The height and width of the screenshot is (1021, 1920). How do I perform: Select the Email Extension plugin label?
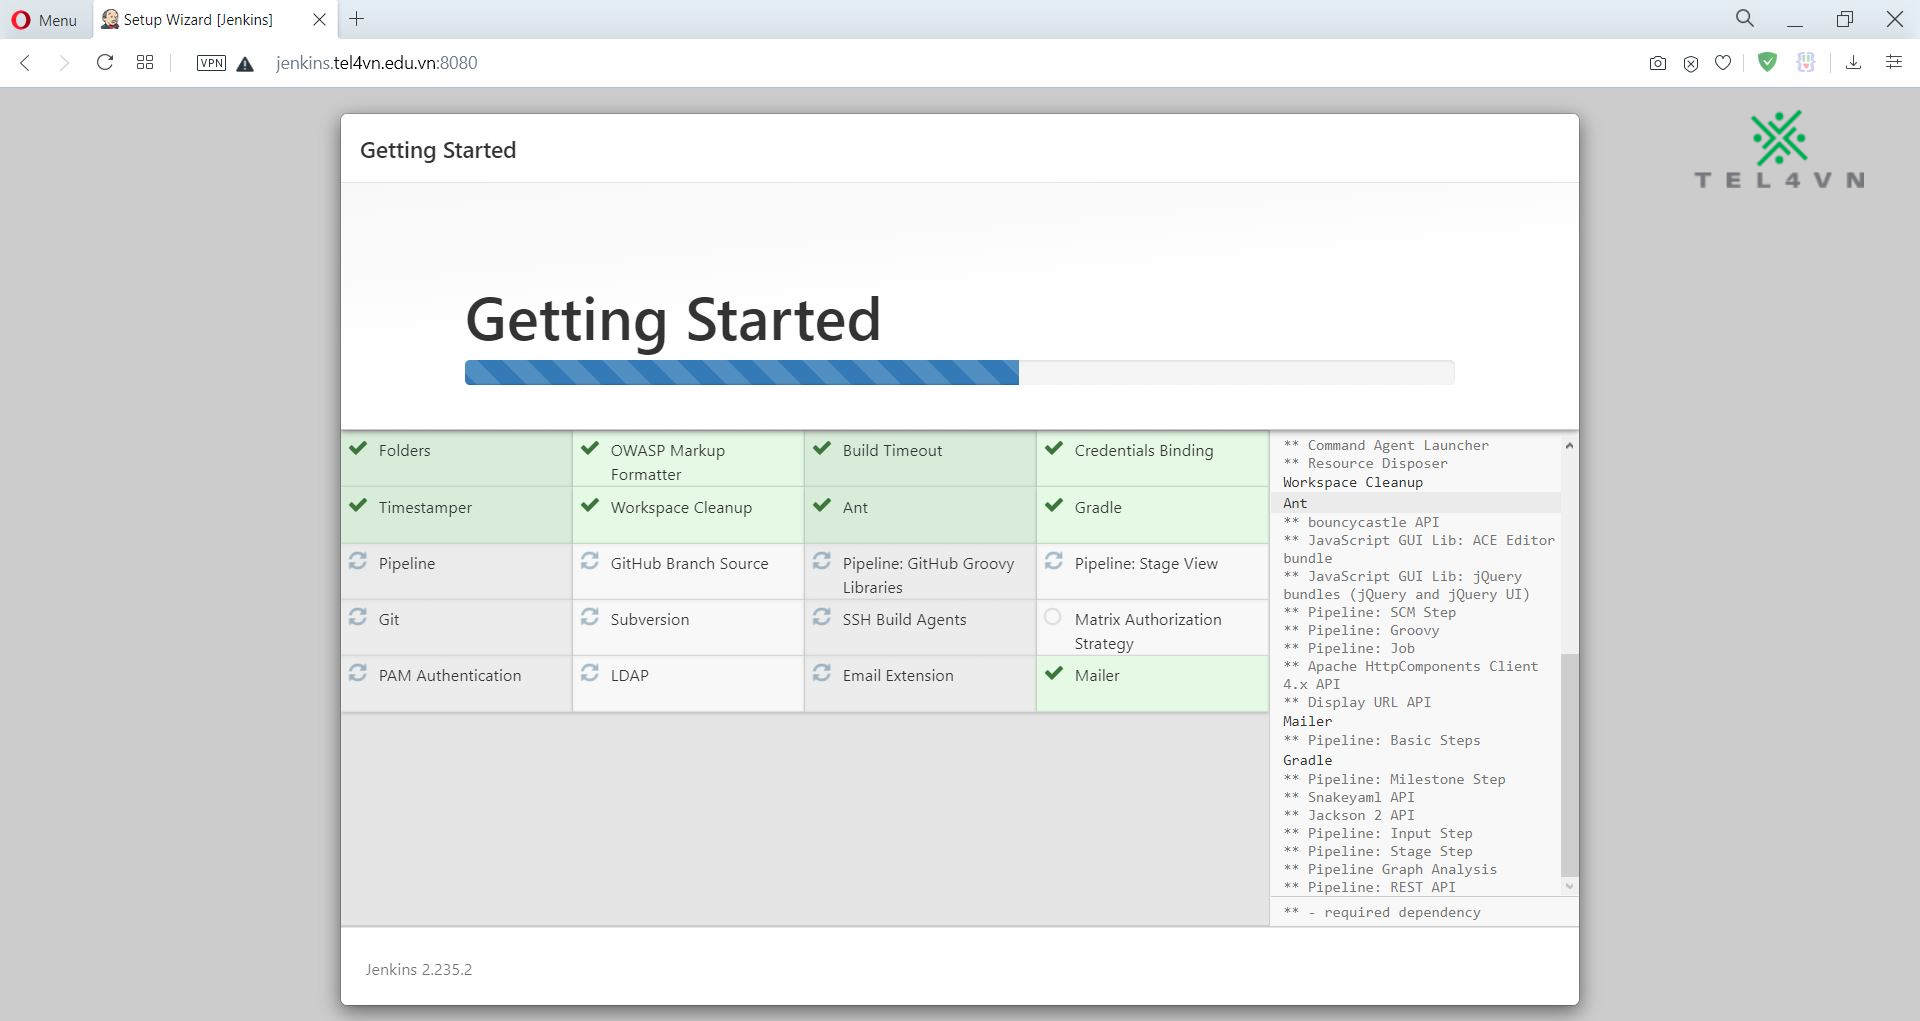898,676
